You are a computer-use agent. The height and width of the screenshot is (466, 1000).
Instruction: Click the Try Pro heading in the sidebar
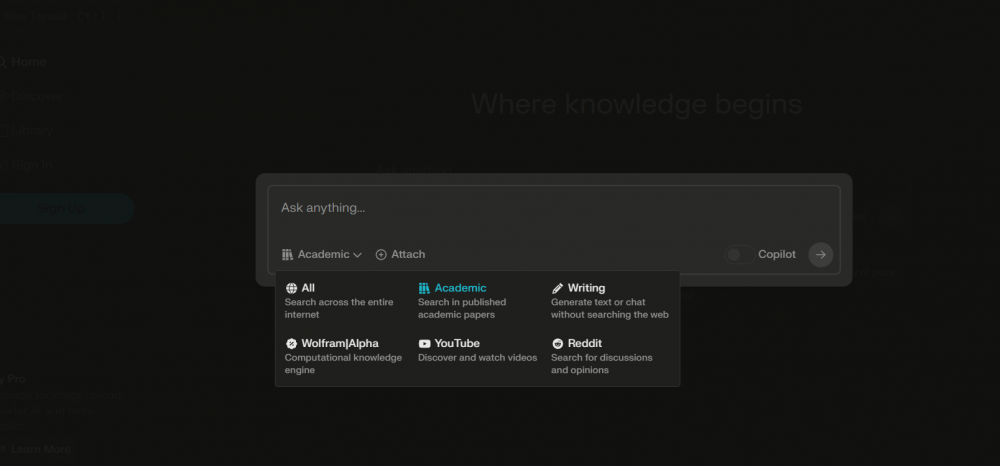[x=14, y=379]
